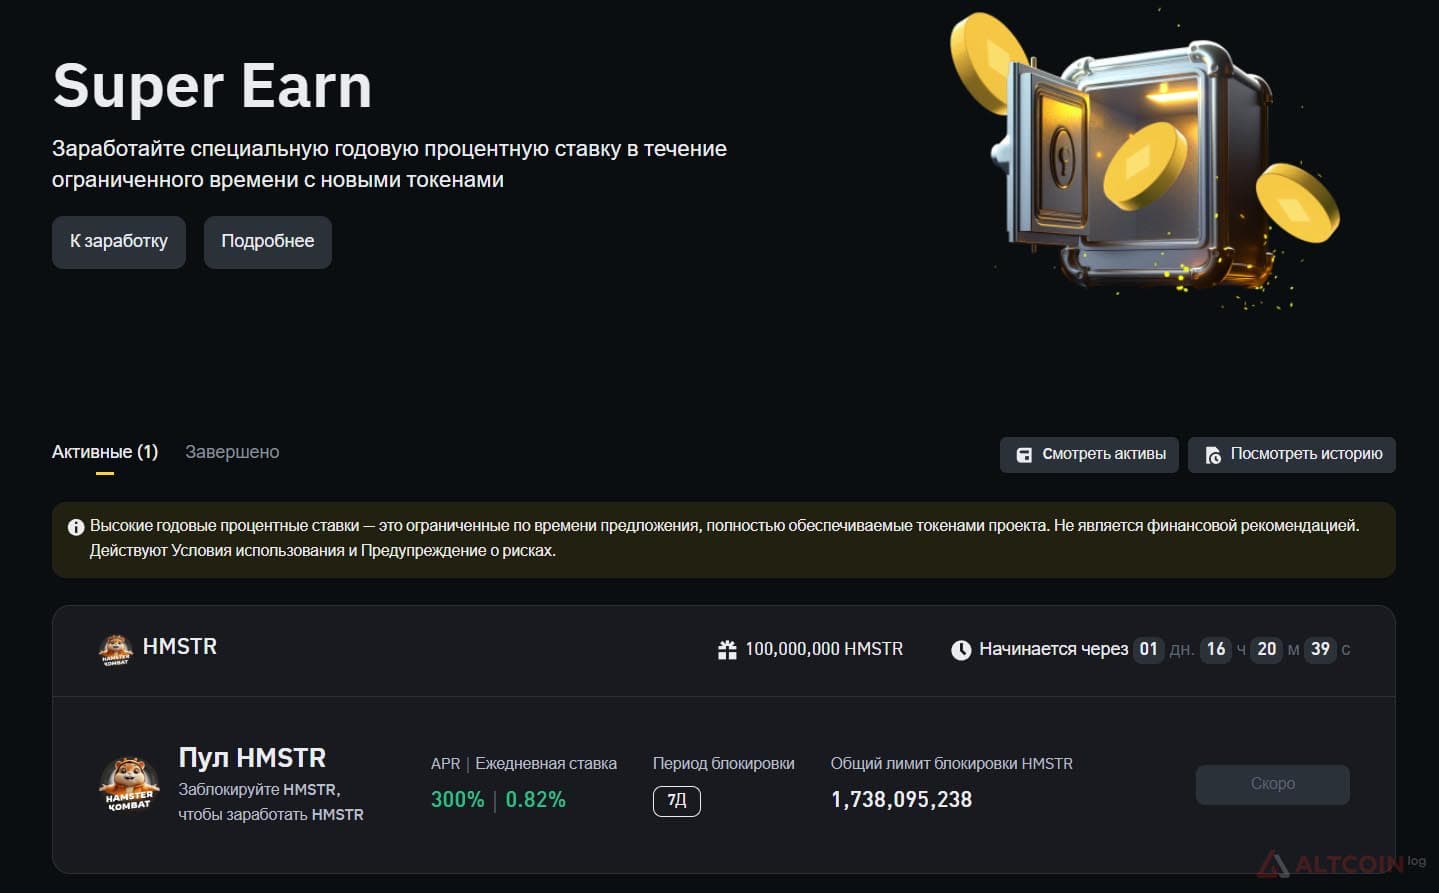Click the 'К заработку' button
Image resolution: width=1439 pixels, height=893 pixels.
(119, 242)
